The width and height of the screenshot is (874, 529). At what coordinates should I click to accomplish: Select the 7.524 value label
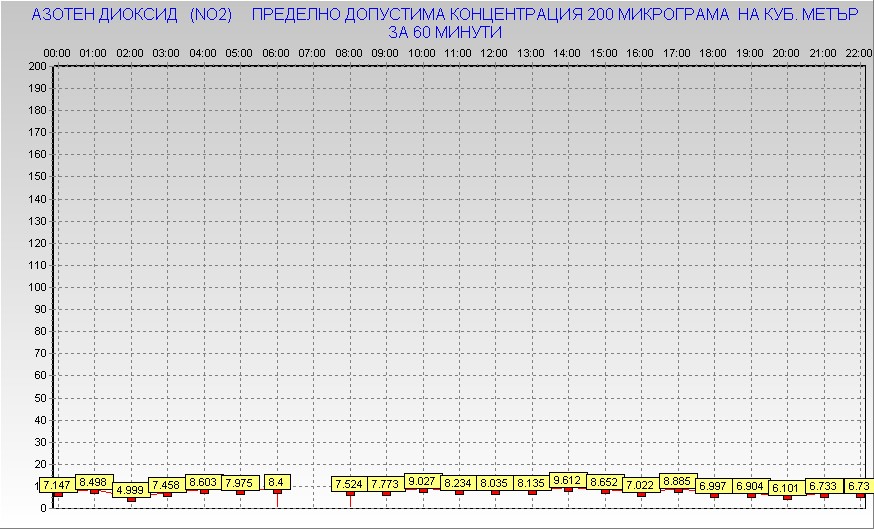350,484
